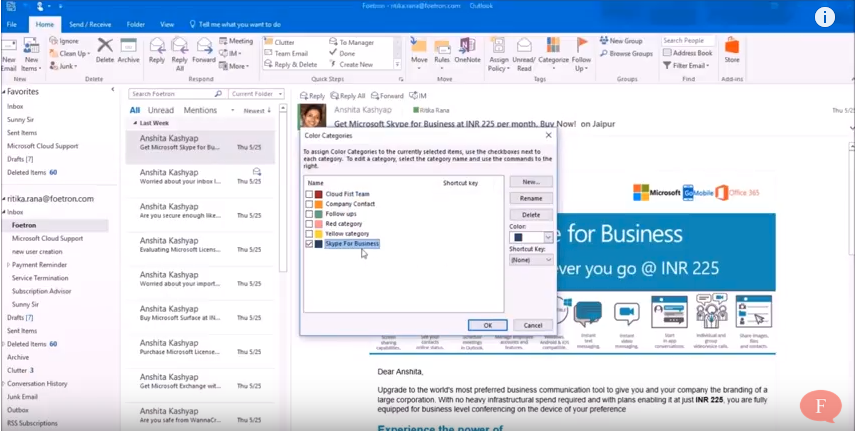This screenshot has width=857, height=431.
Task: Click the Archive ribbon icon
Action: 128,50
